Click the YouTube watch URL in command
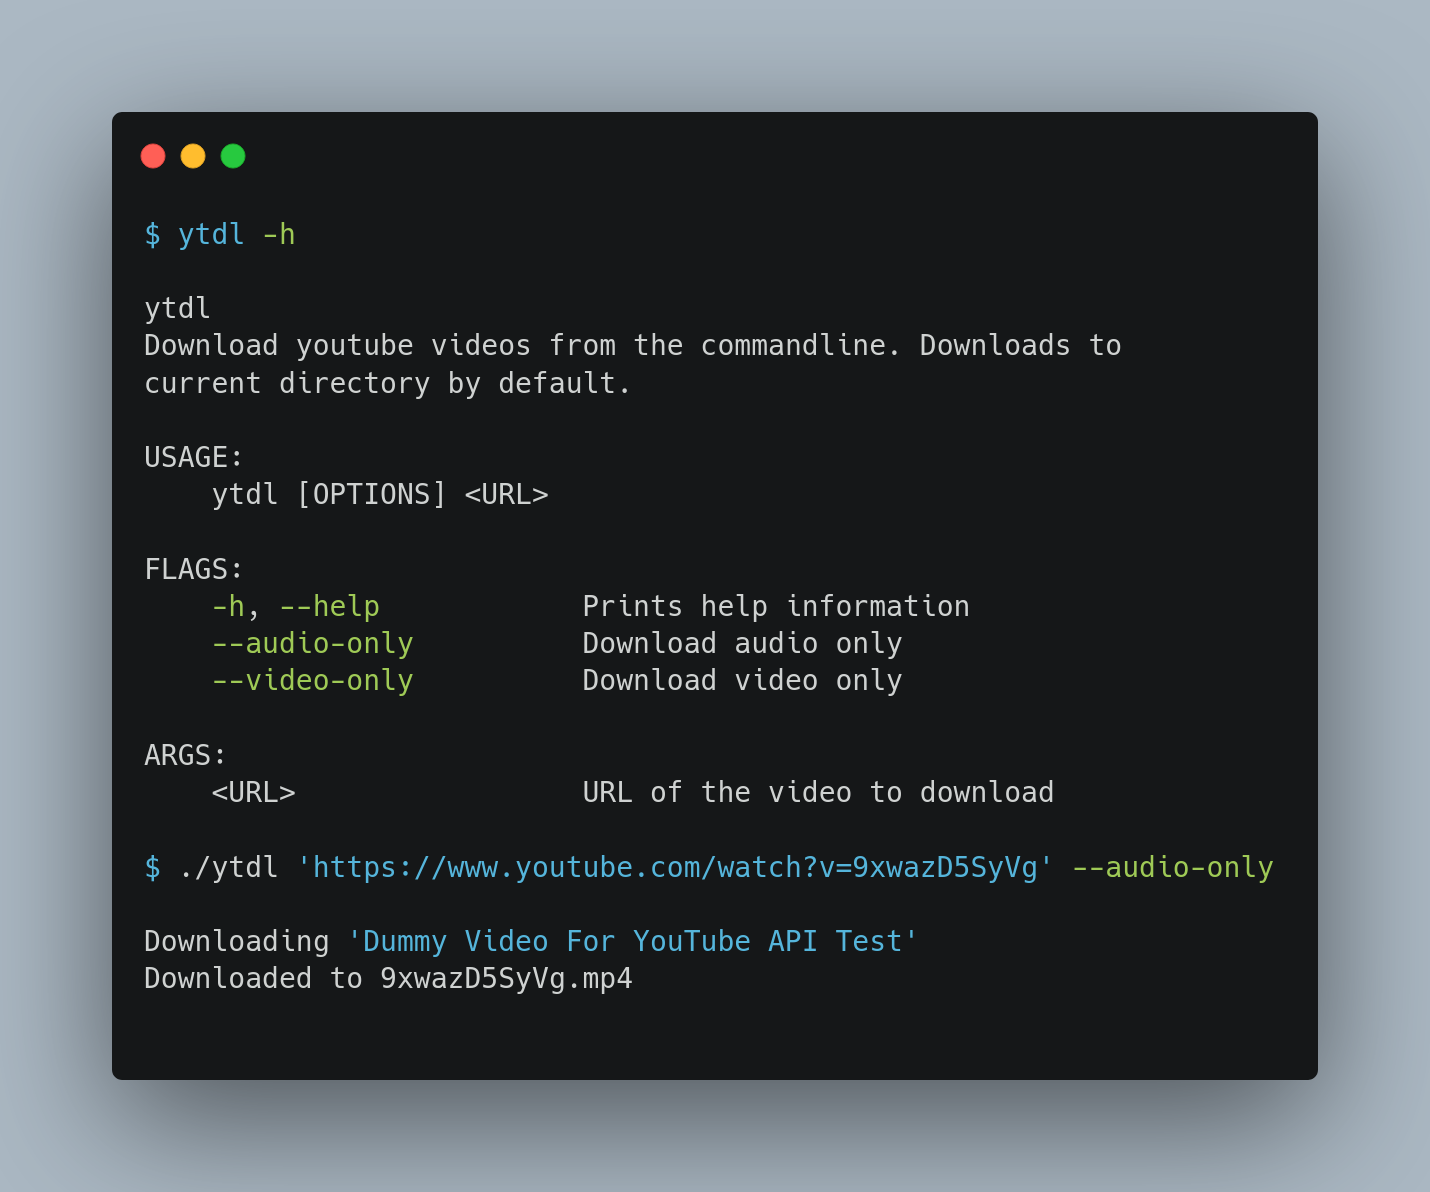The height and width of the screenshot is (1192, 1430). coord(675,867)
